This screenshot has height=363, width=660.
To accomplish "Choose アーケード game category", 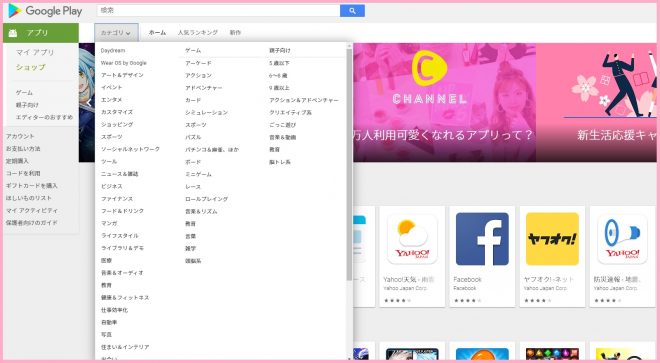I will [198, 63].
